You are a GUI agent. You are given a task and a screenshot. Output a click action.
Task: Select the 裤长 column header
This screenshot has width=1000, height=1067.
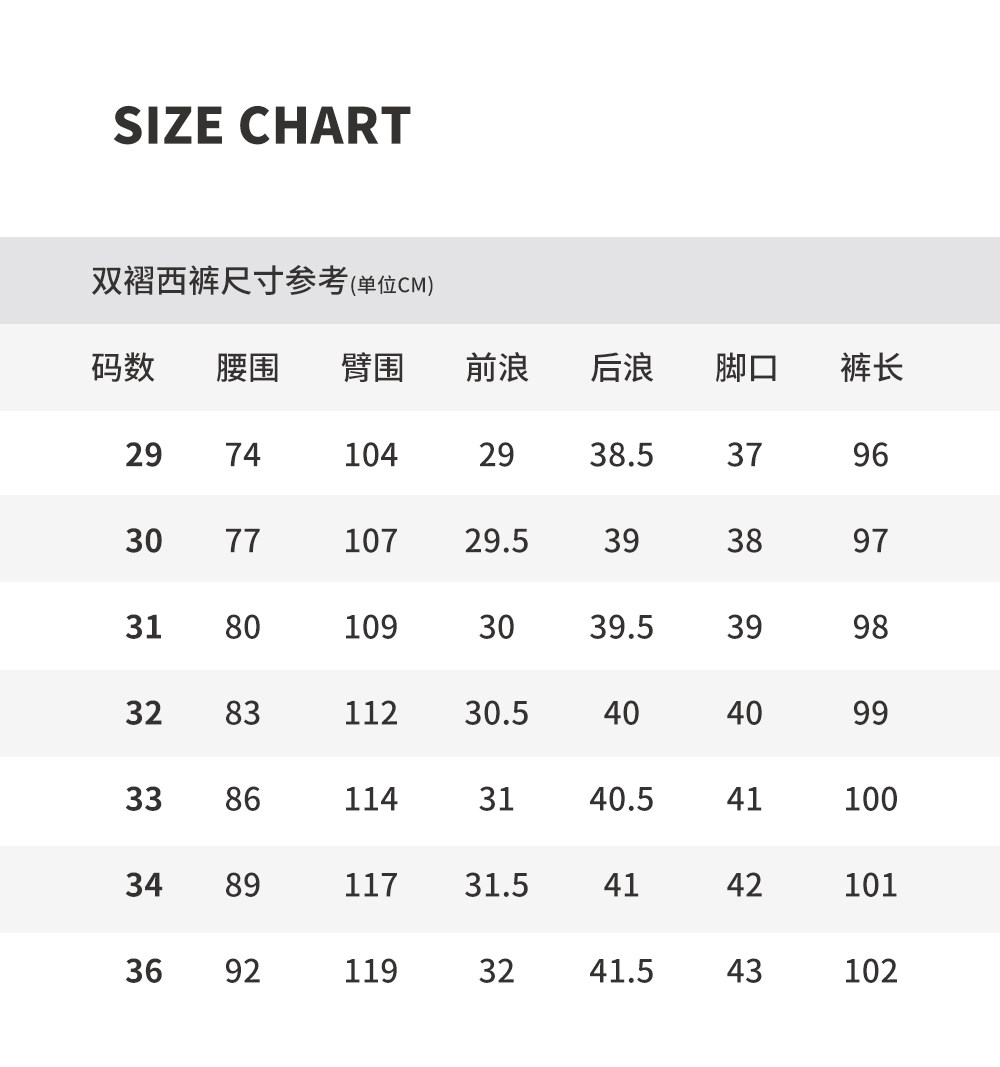pyautogui.click(x=871, y=367)
